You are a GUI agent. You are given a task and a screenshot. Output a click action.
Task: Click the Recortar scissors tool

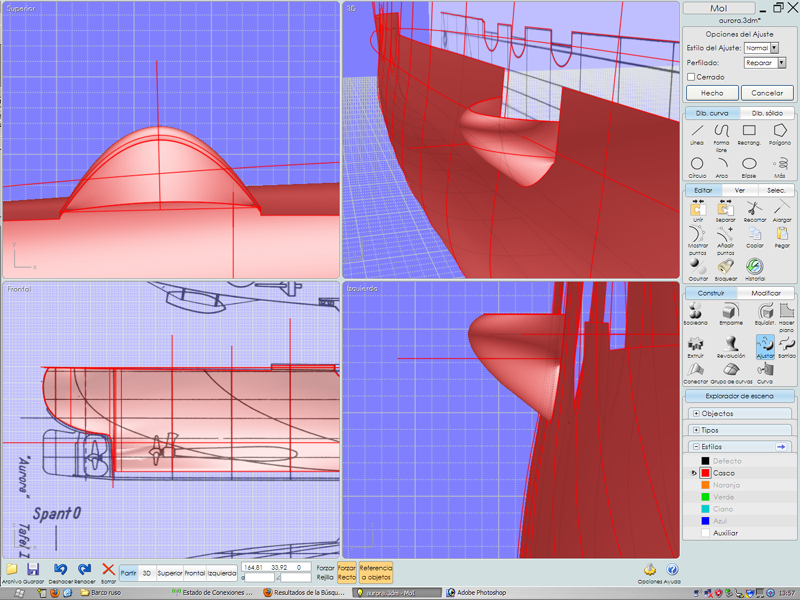click(755, 211)
